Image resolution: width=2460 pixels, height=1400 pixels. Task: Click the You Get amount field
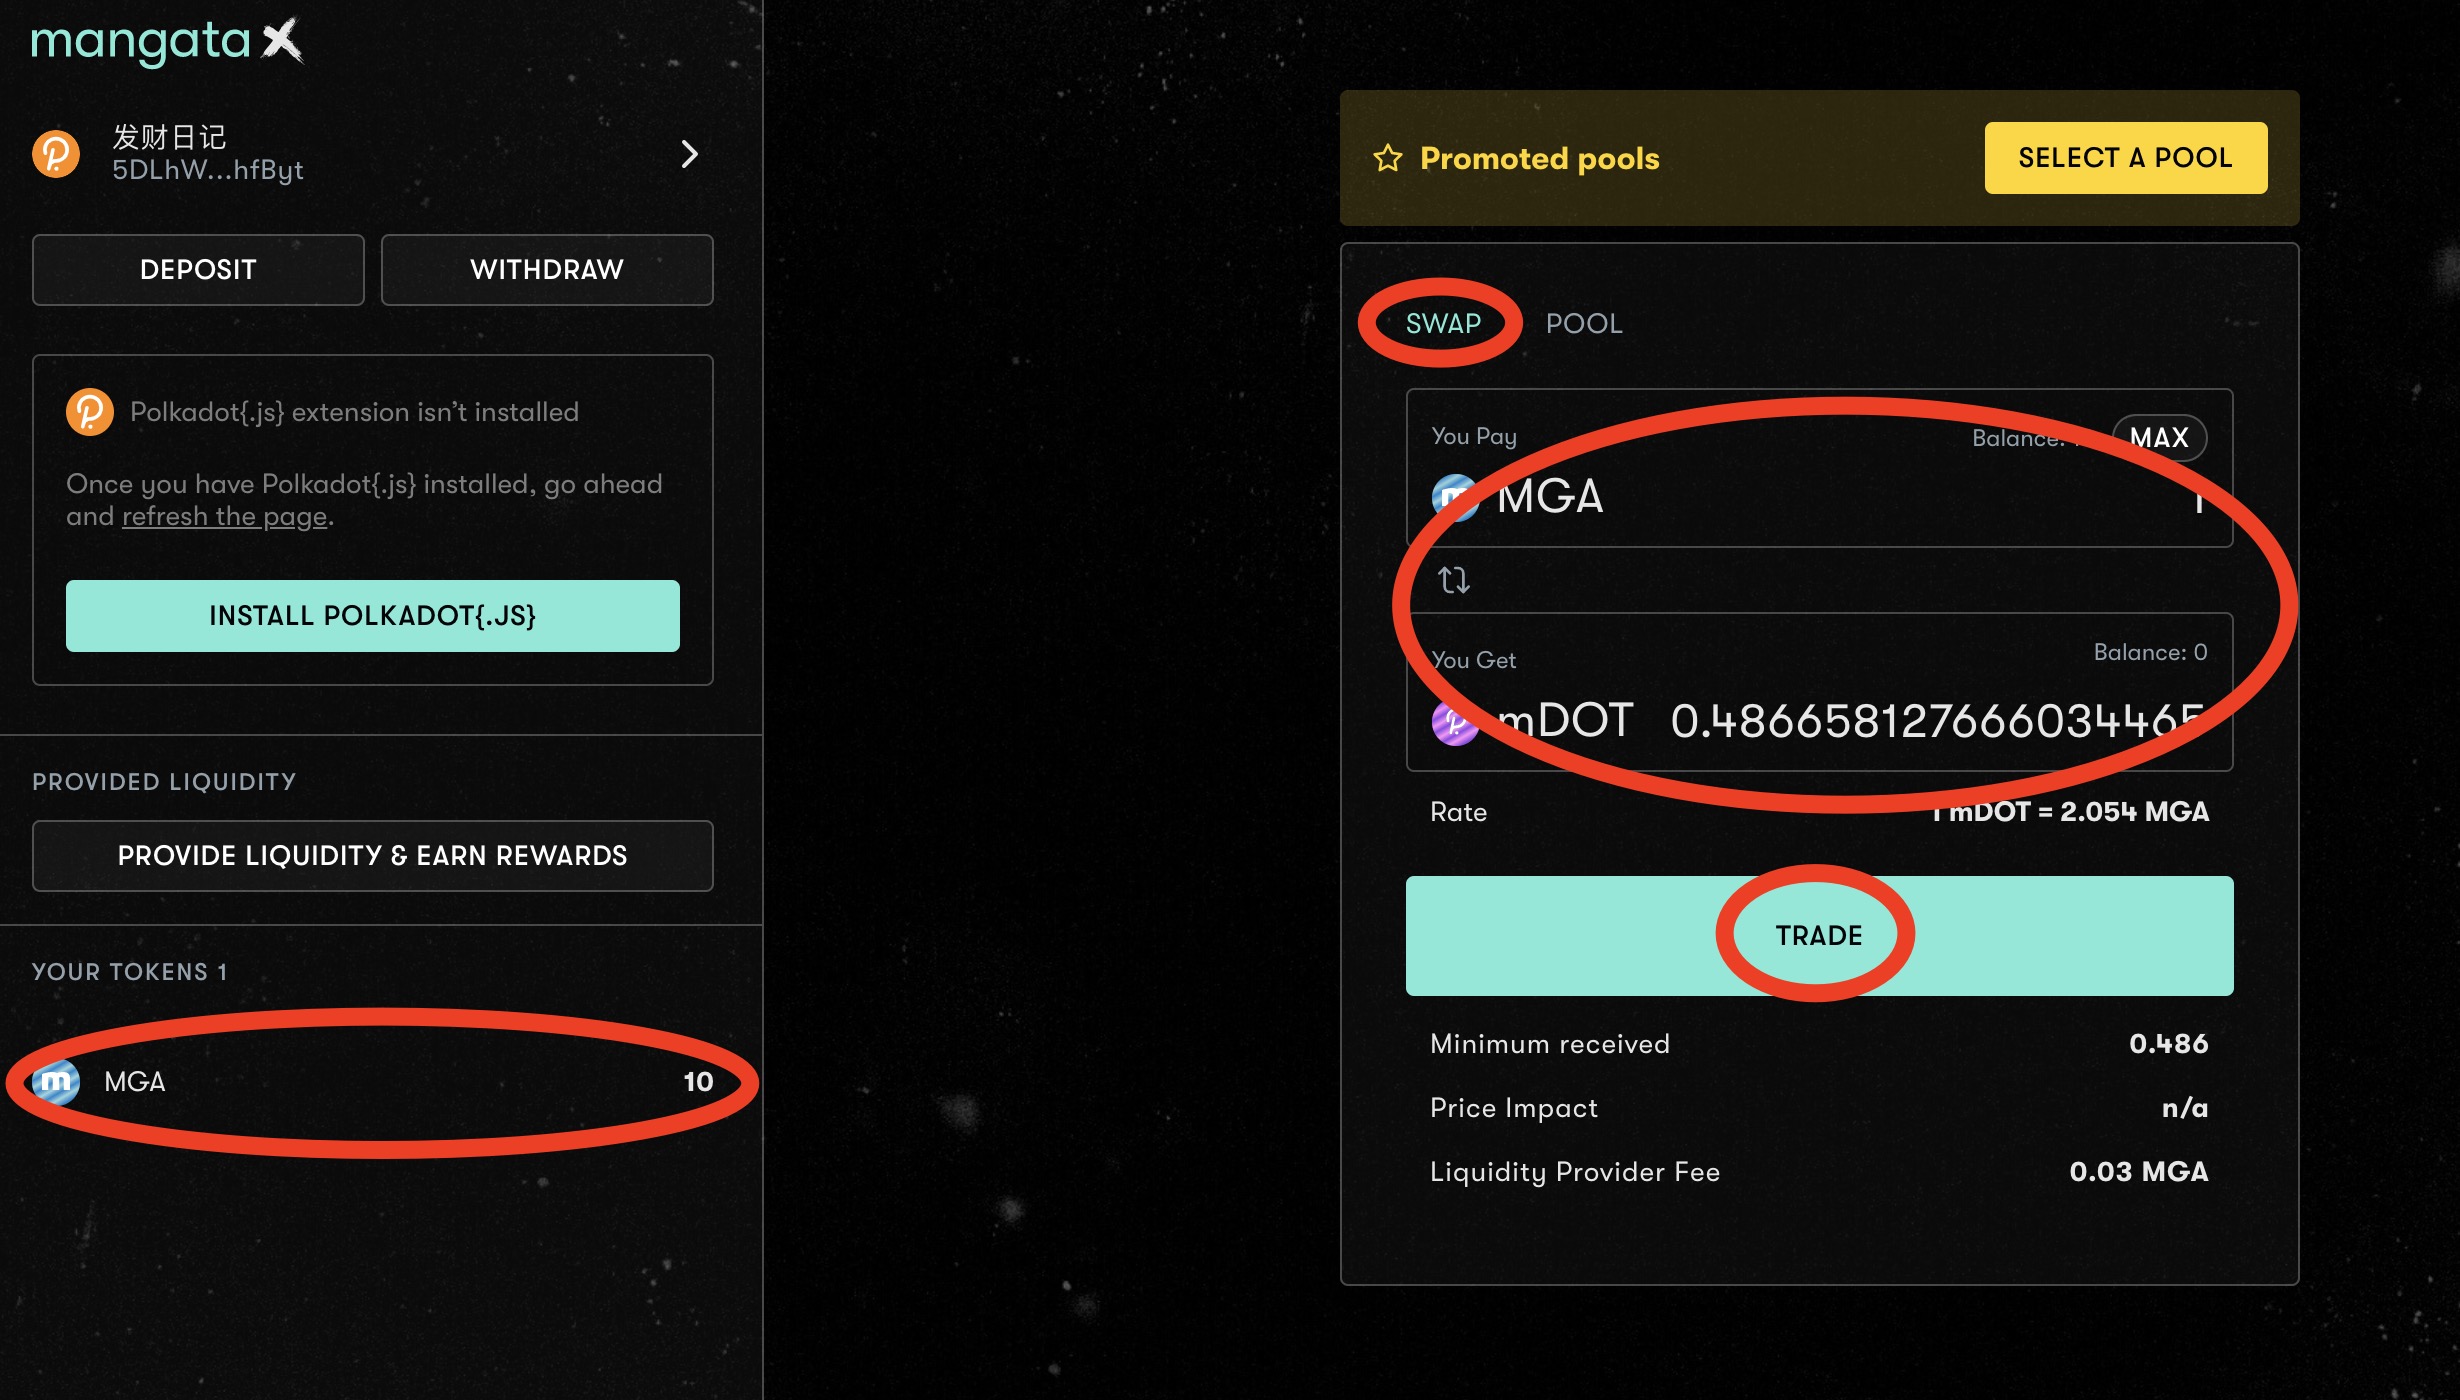[x=1936, y=721]
